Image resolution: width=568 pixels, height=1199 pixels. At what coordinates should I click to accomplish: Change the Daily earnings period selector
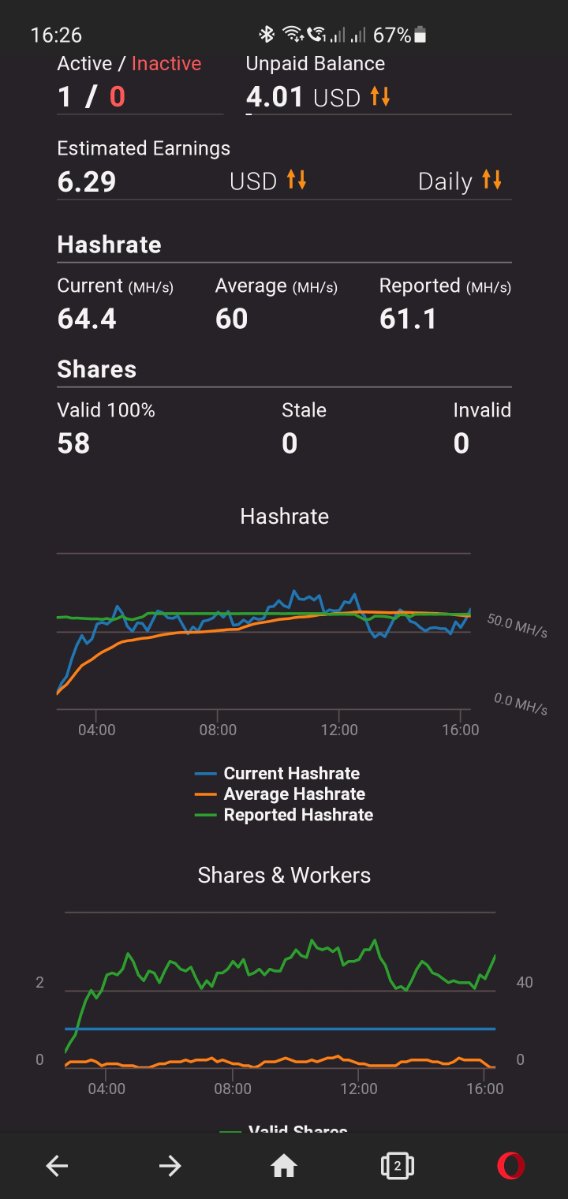(x=460, y=181)
